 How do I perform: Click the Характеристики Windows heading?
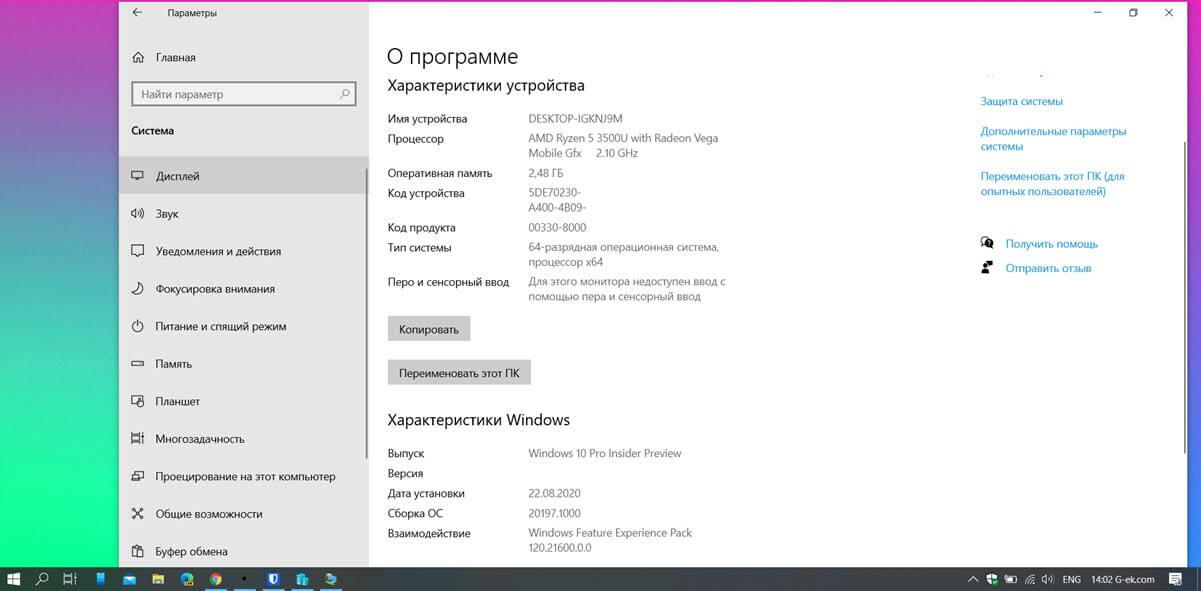[x=478, y=419]
